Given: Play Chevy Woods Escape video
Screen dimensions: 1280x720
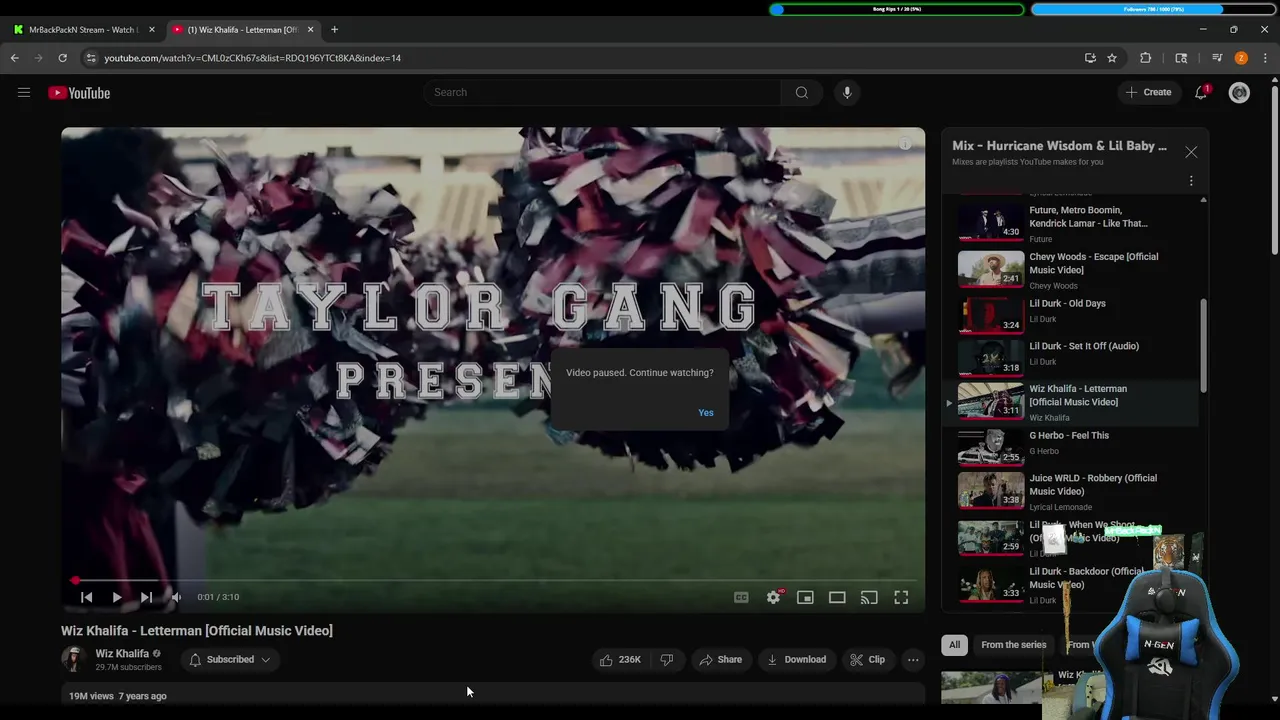Looking at the screenshot, I should click(1078, 268).
